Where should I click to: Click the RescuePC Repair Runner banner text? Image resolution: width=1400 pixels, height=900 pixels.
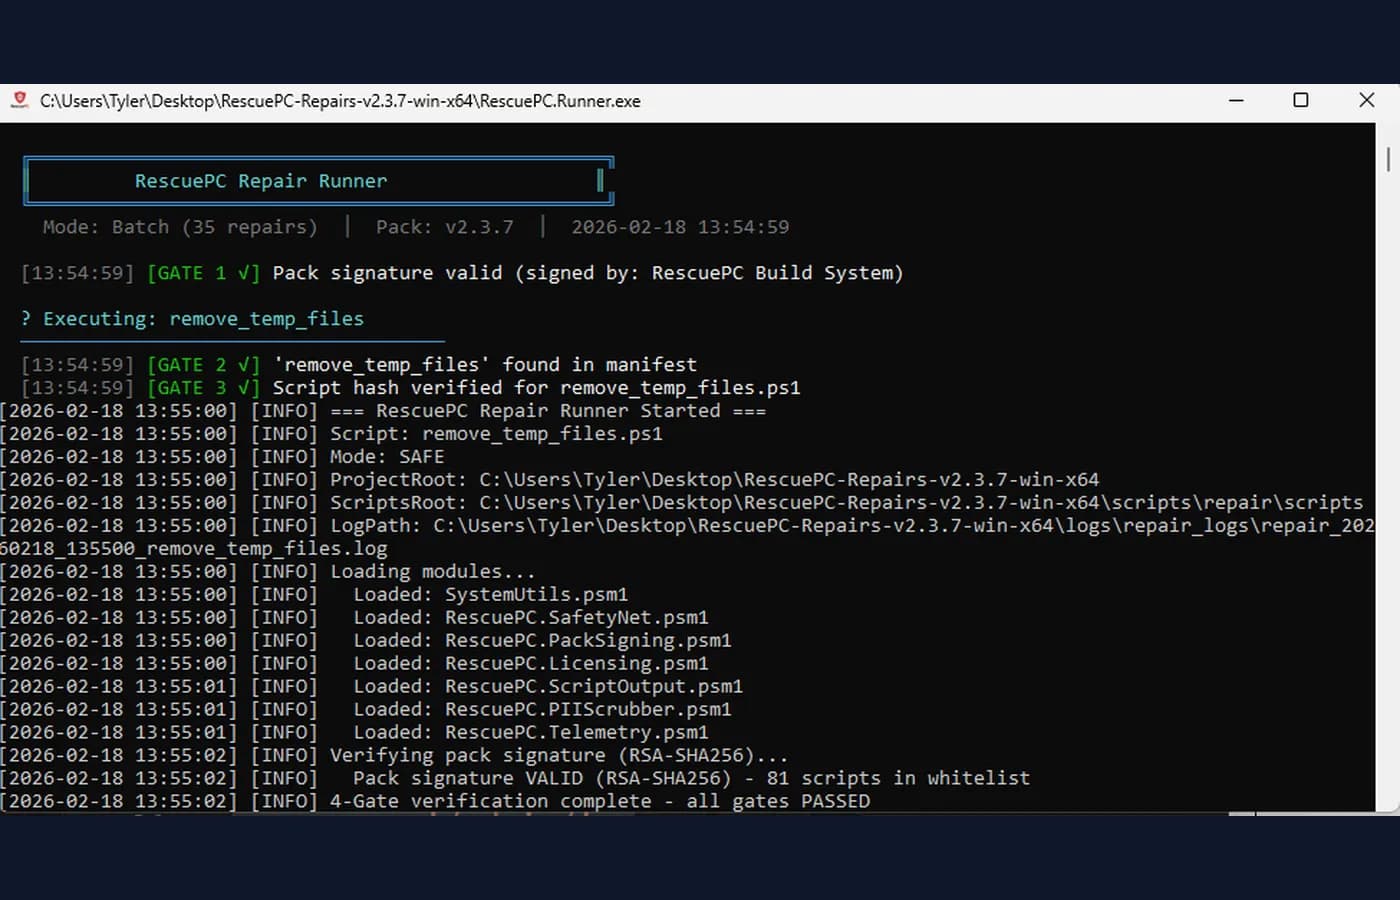(261, 181)
